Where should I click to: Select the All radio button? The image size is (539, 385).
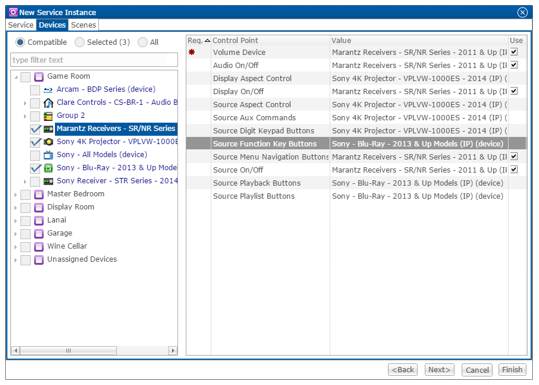tap(142, 42)
